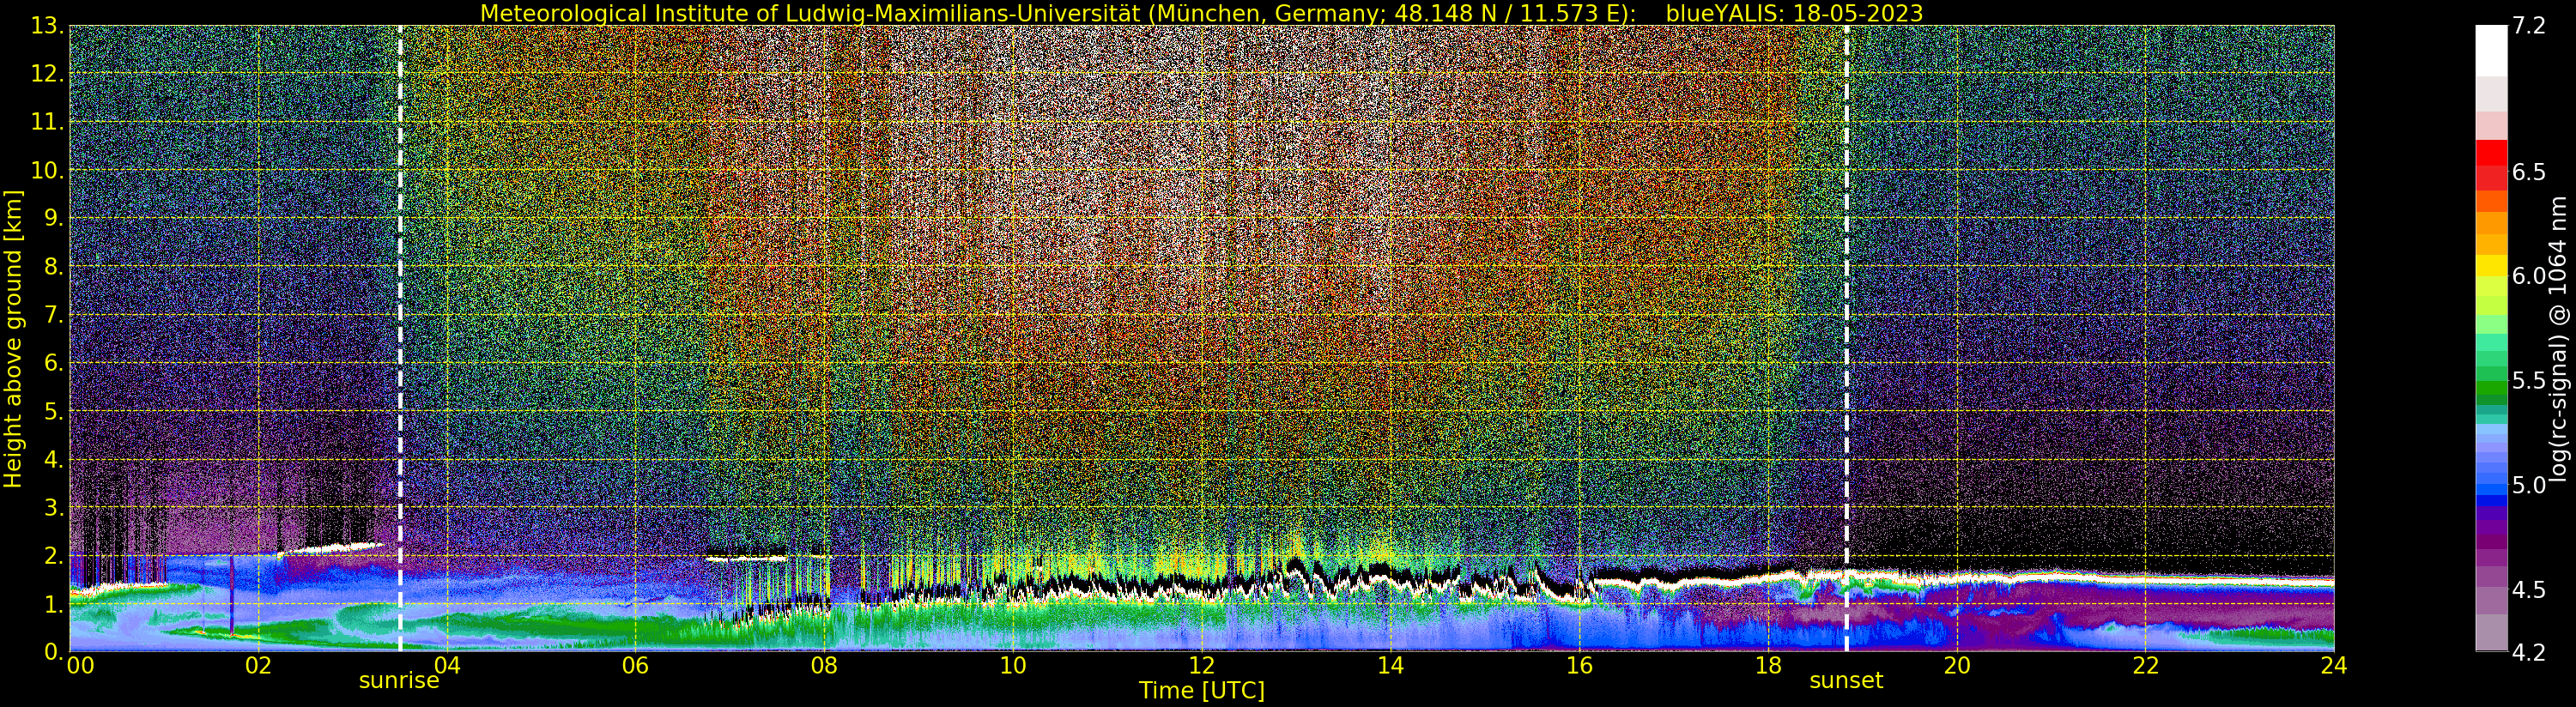Screen dimensions: 2576x707
Task: Click the height-axis tick label '6.'
Action: tap(54, 364)
